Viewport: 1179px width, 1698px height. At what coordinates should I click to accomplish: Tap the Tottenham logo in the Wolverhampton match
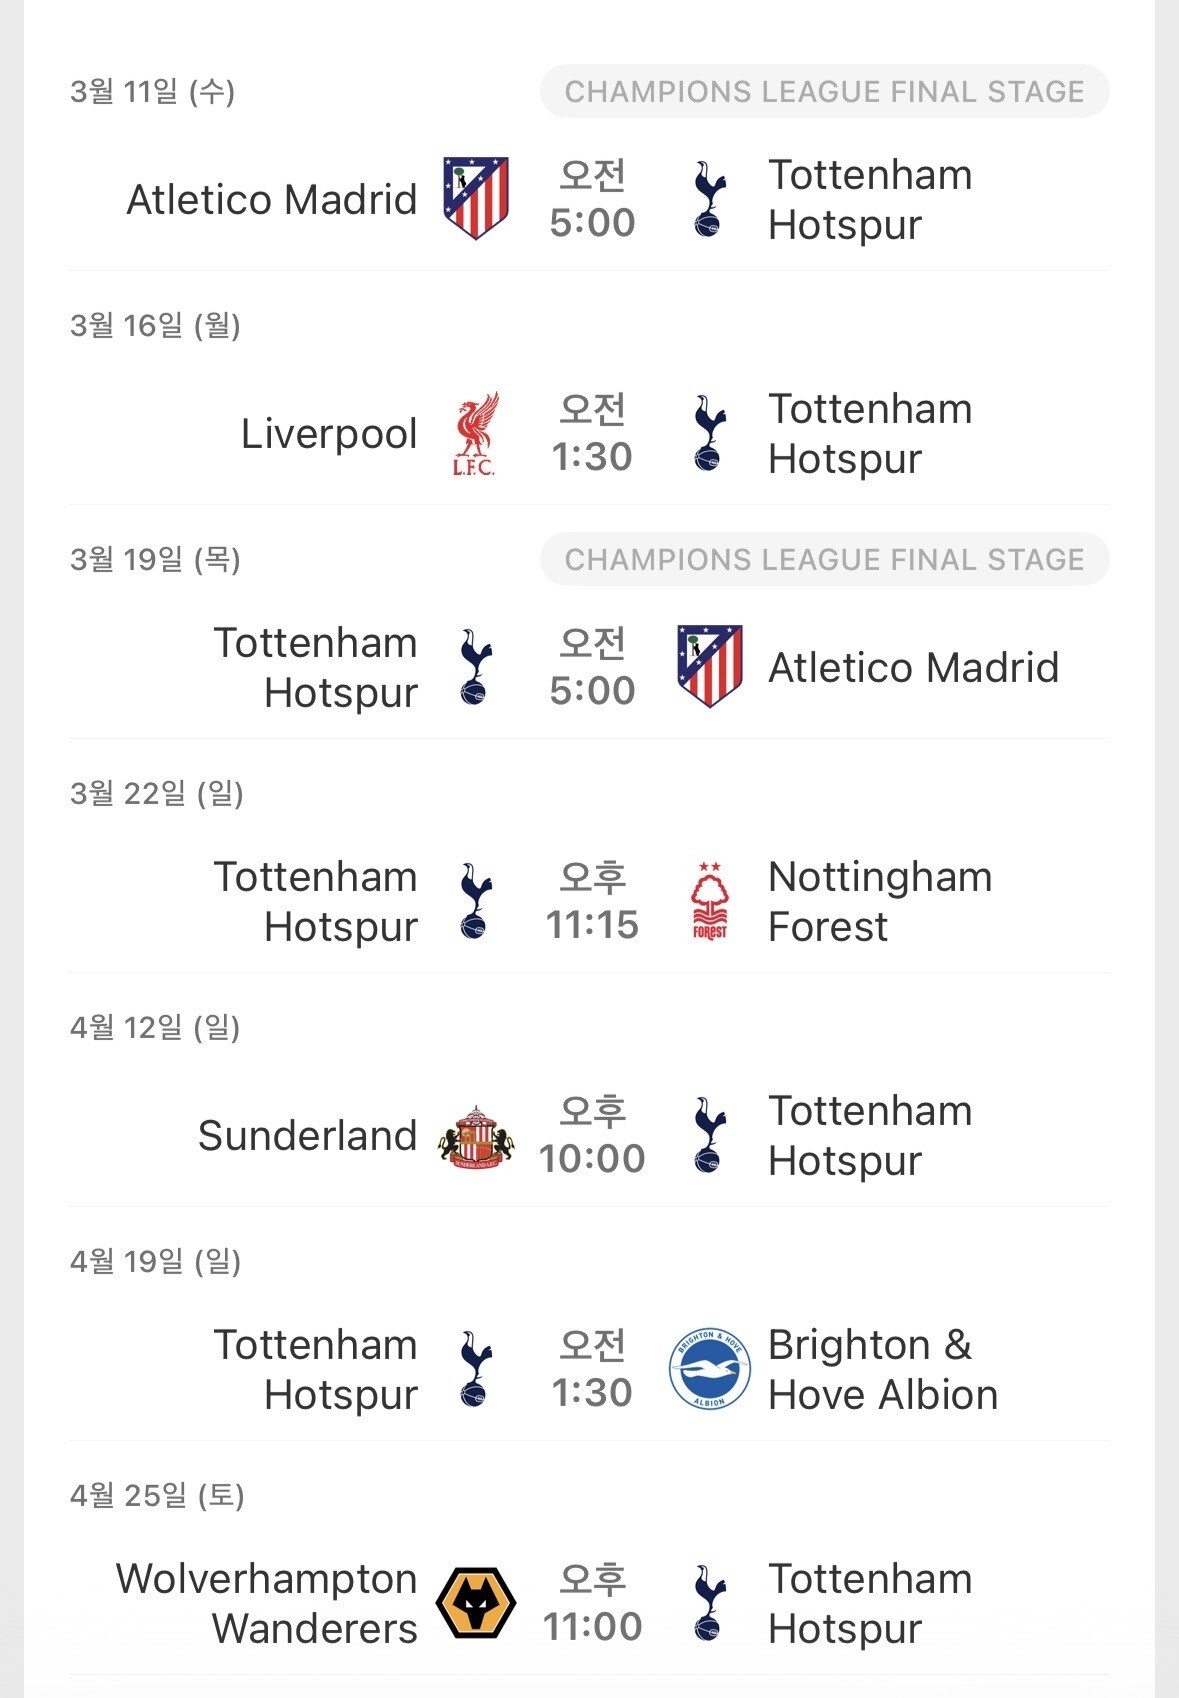[x=709, y=1603]
